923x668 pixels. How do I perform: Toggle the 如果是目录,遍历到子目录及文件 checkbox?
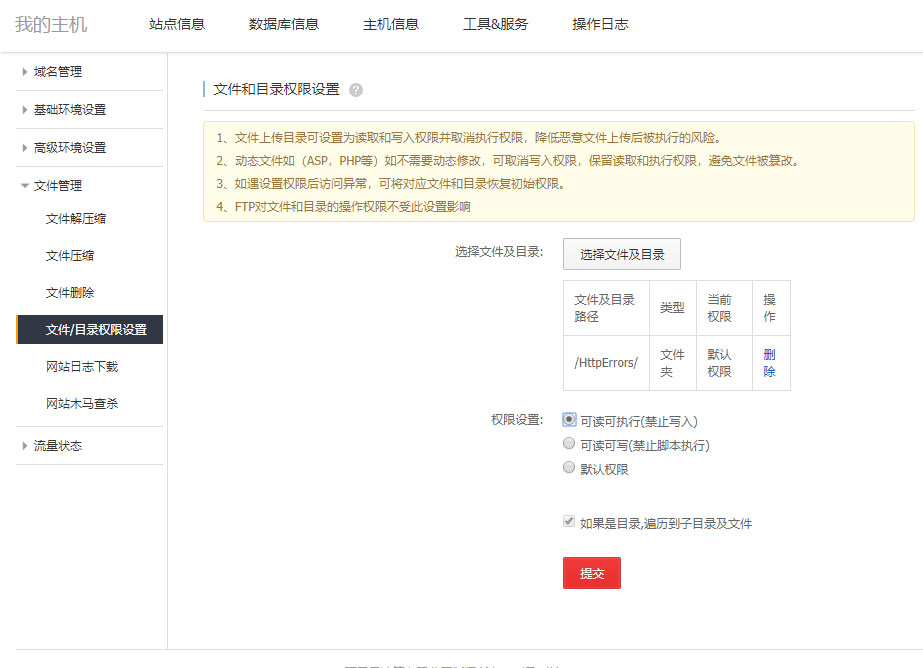(x=570, y=522)
